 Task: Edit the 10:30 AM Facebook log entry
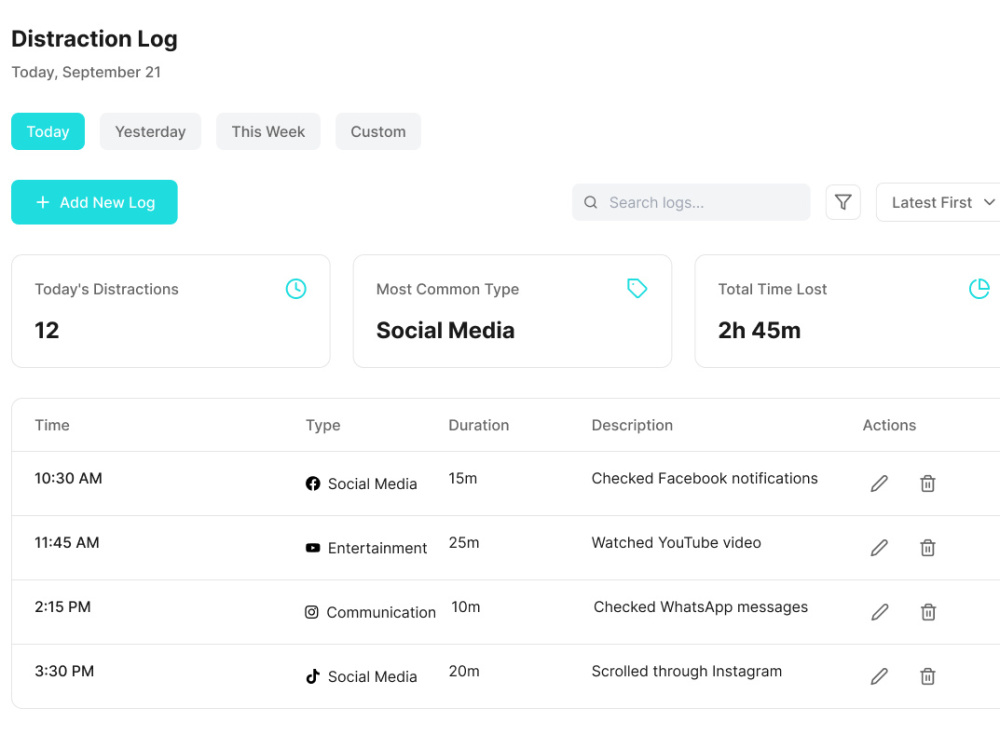[x=879, y=484]
